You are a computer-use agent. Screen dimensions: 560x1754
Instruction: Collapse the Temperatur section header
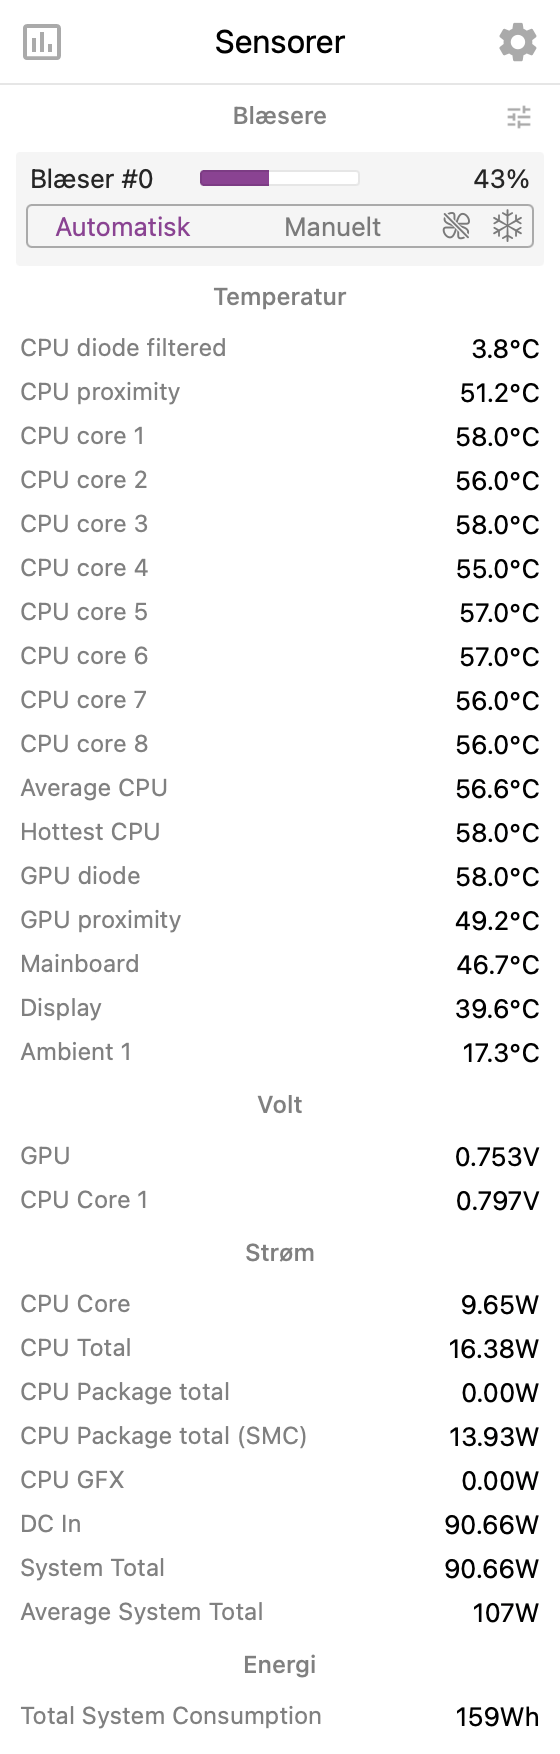point(280,297)
